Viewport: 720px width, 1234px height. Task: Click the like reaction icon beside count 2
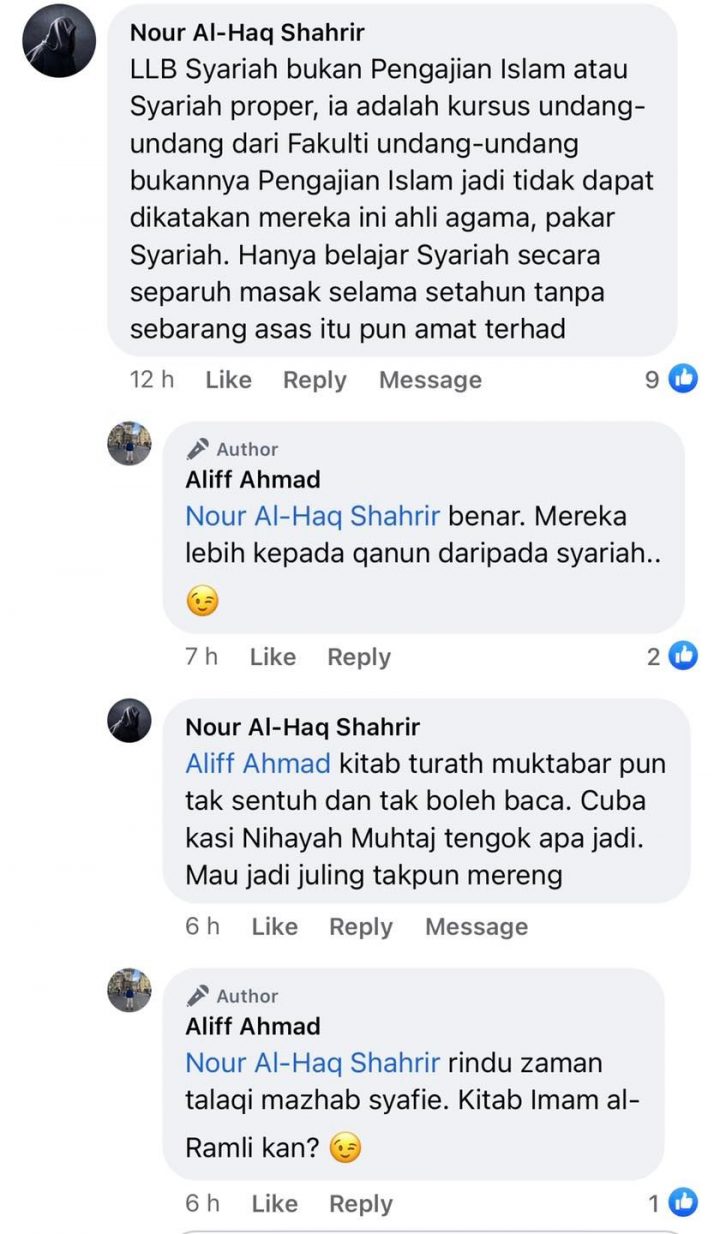[684, 656]
